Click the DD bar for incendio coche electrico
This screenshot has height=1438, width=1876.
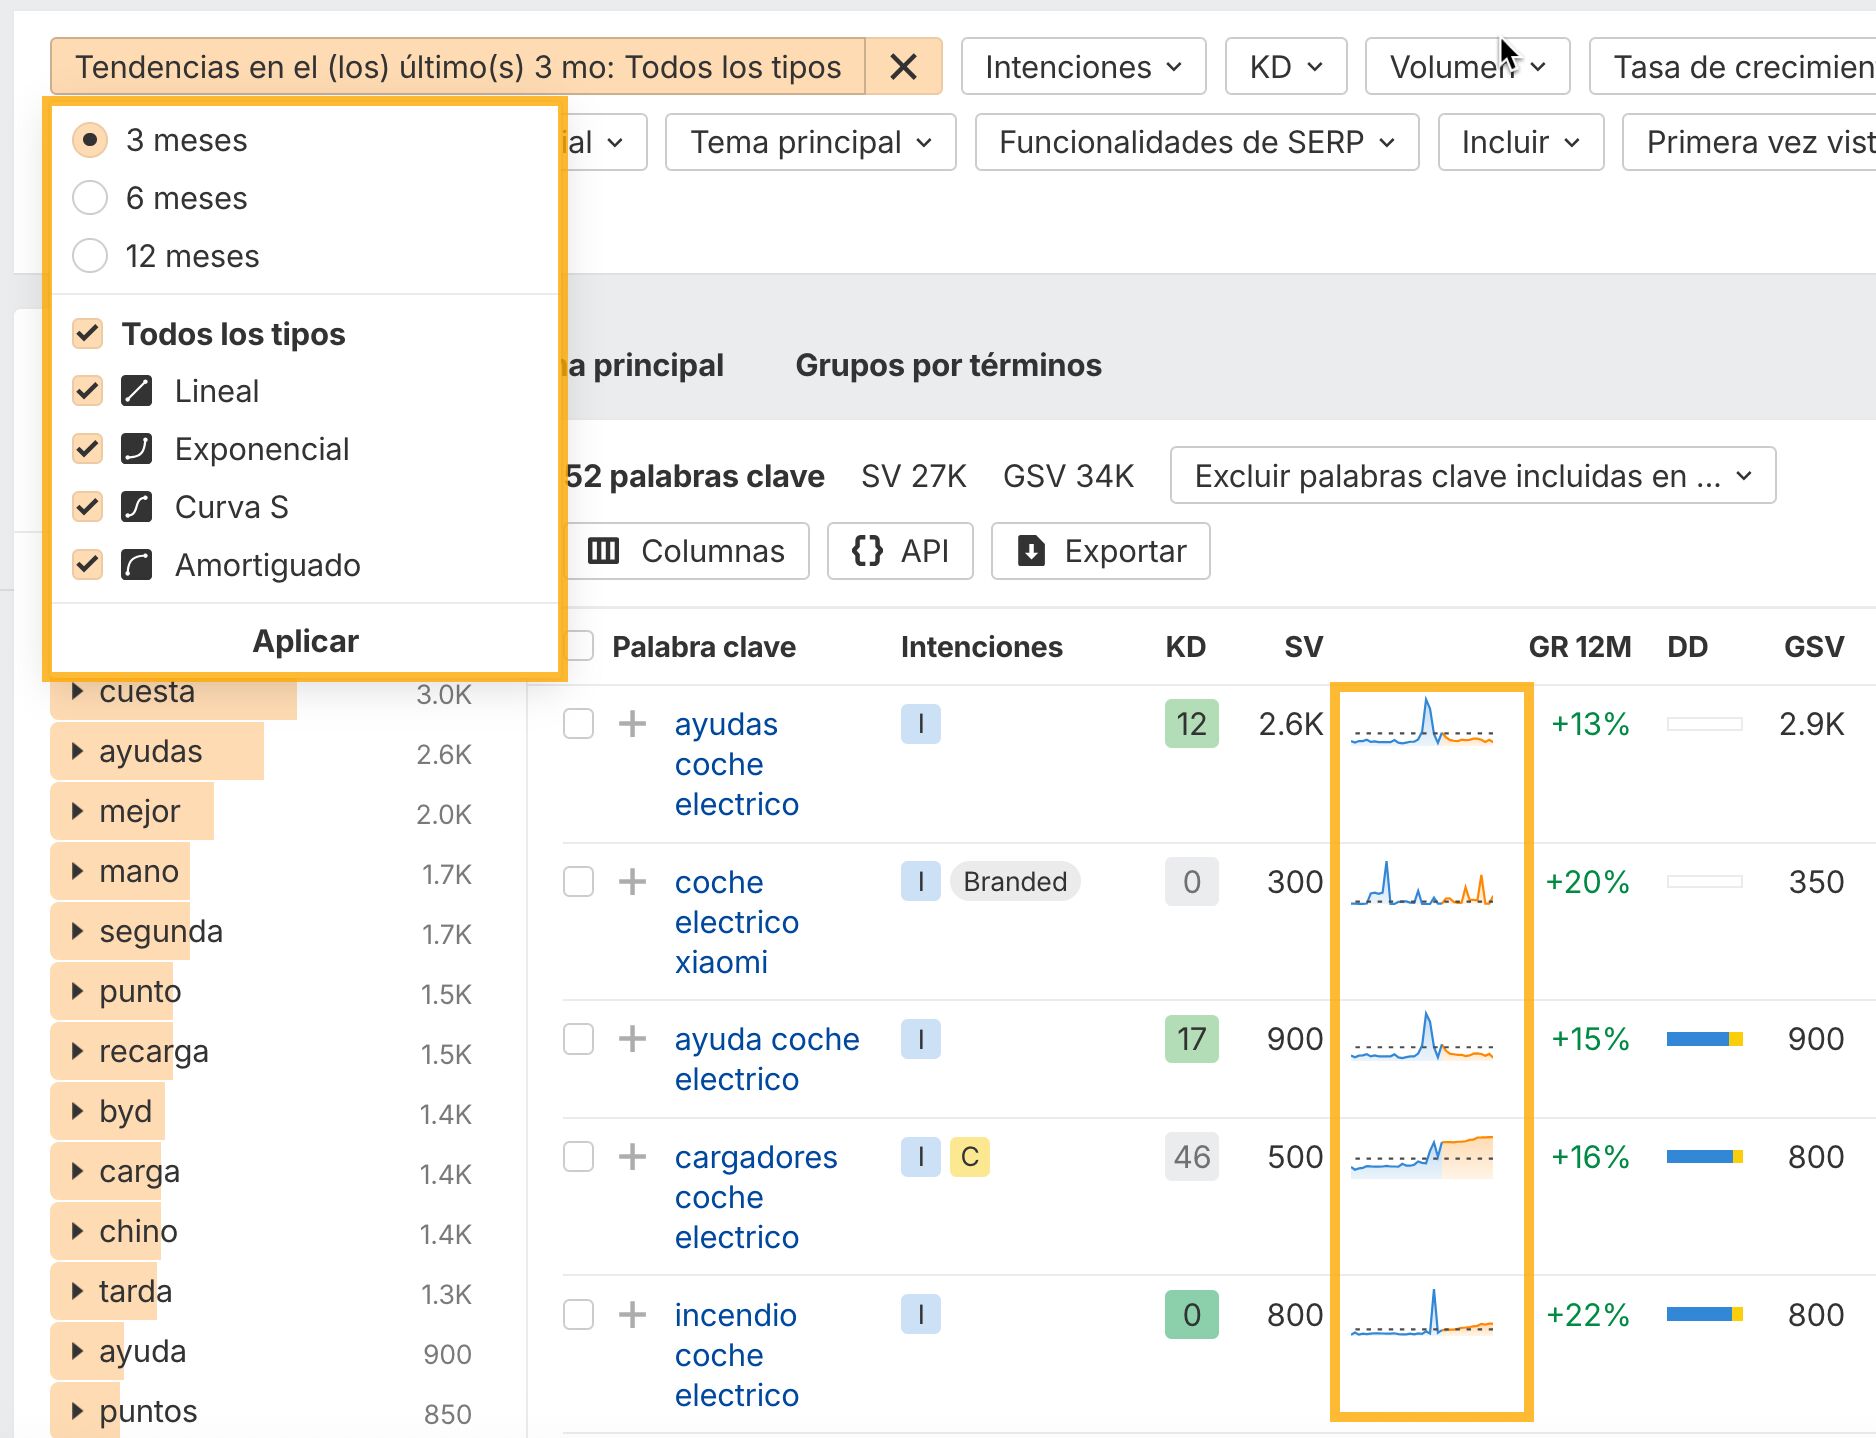pyautogui.click(x=1703, y=1315)
